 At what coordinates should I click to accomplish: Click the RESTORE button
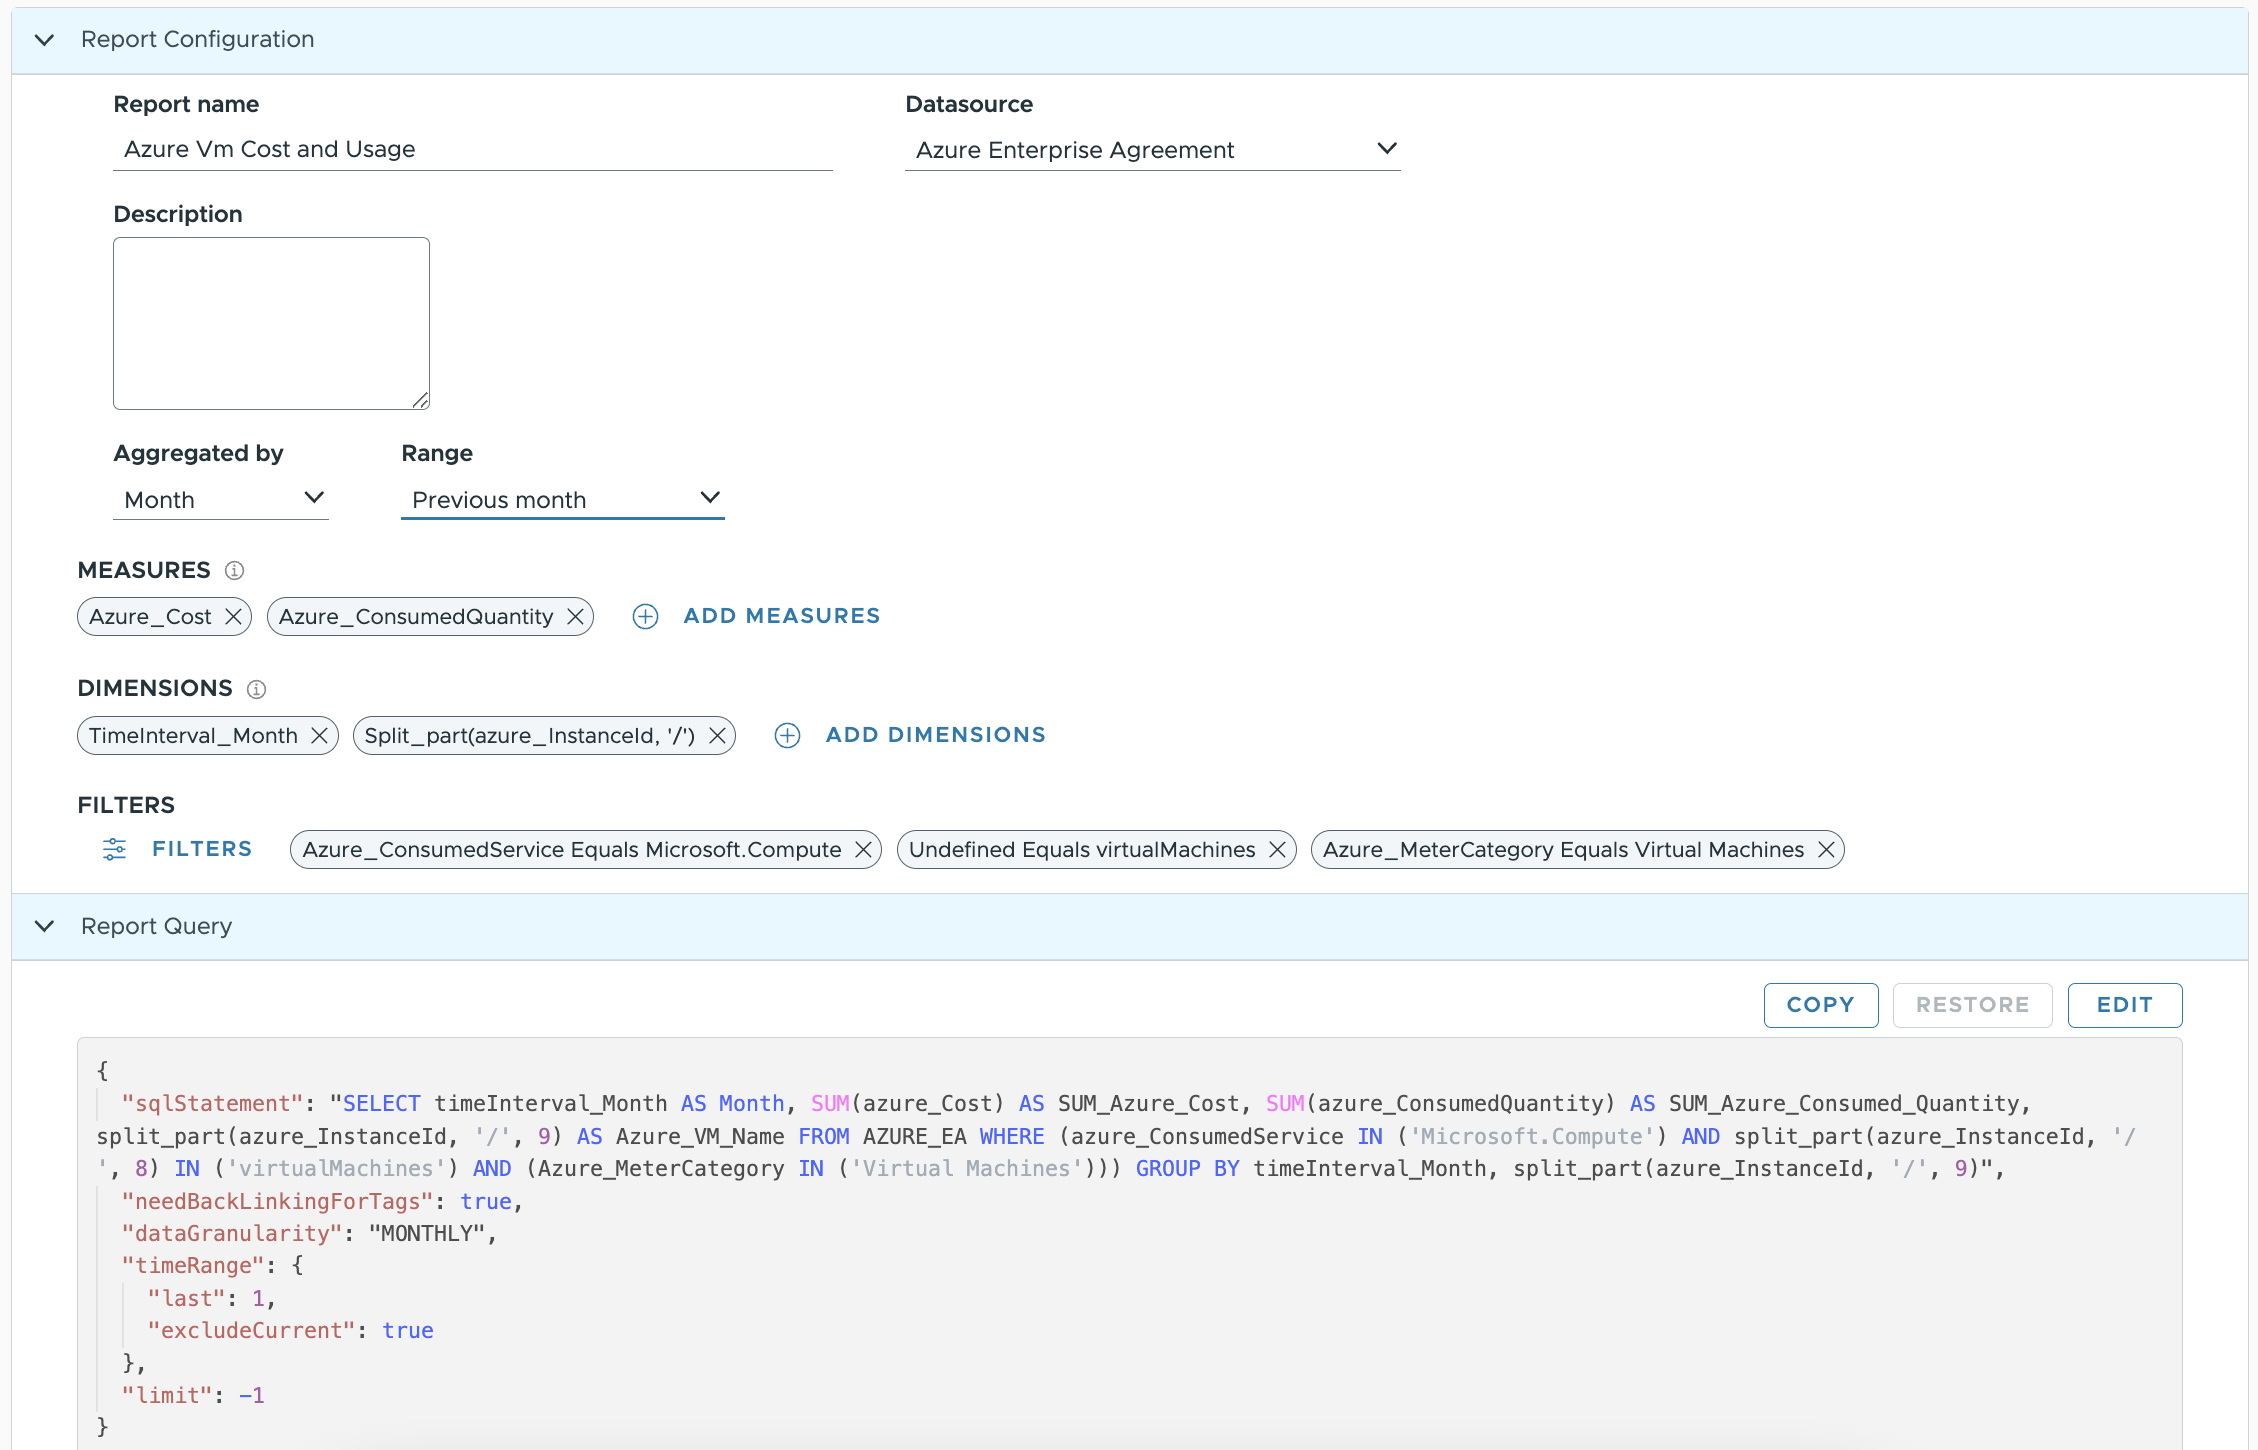pyautogui.click(x=1972, y=1005)
